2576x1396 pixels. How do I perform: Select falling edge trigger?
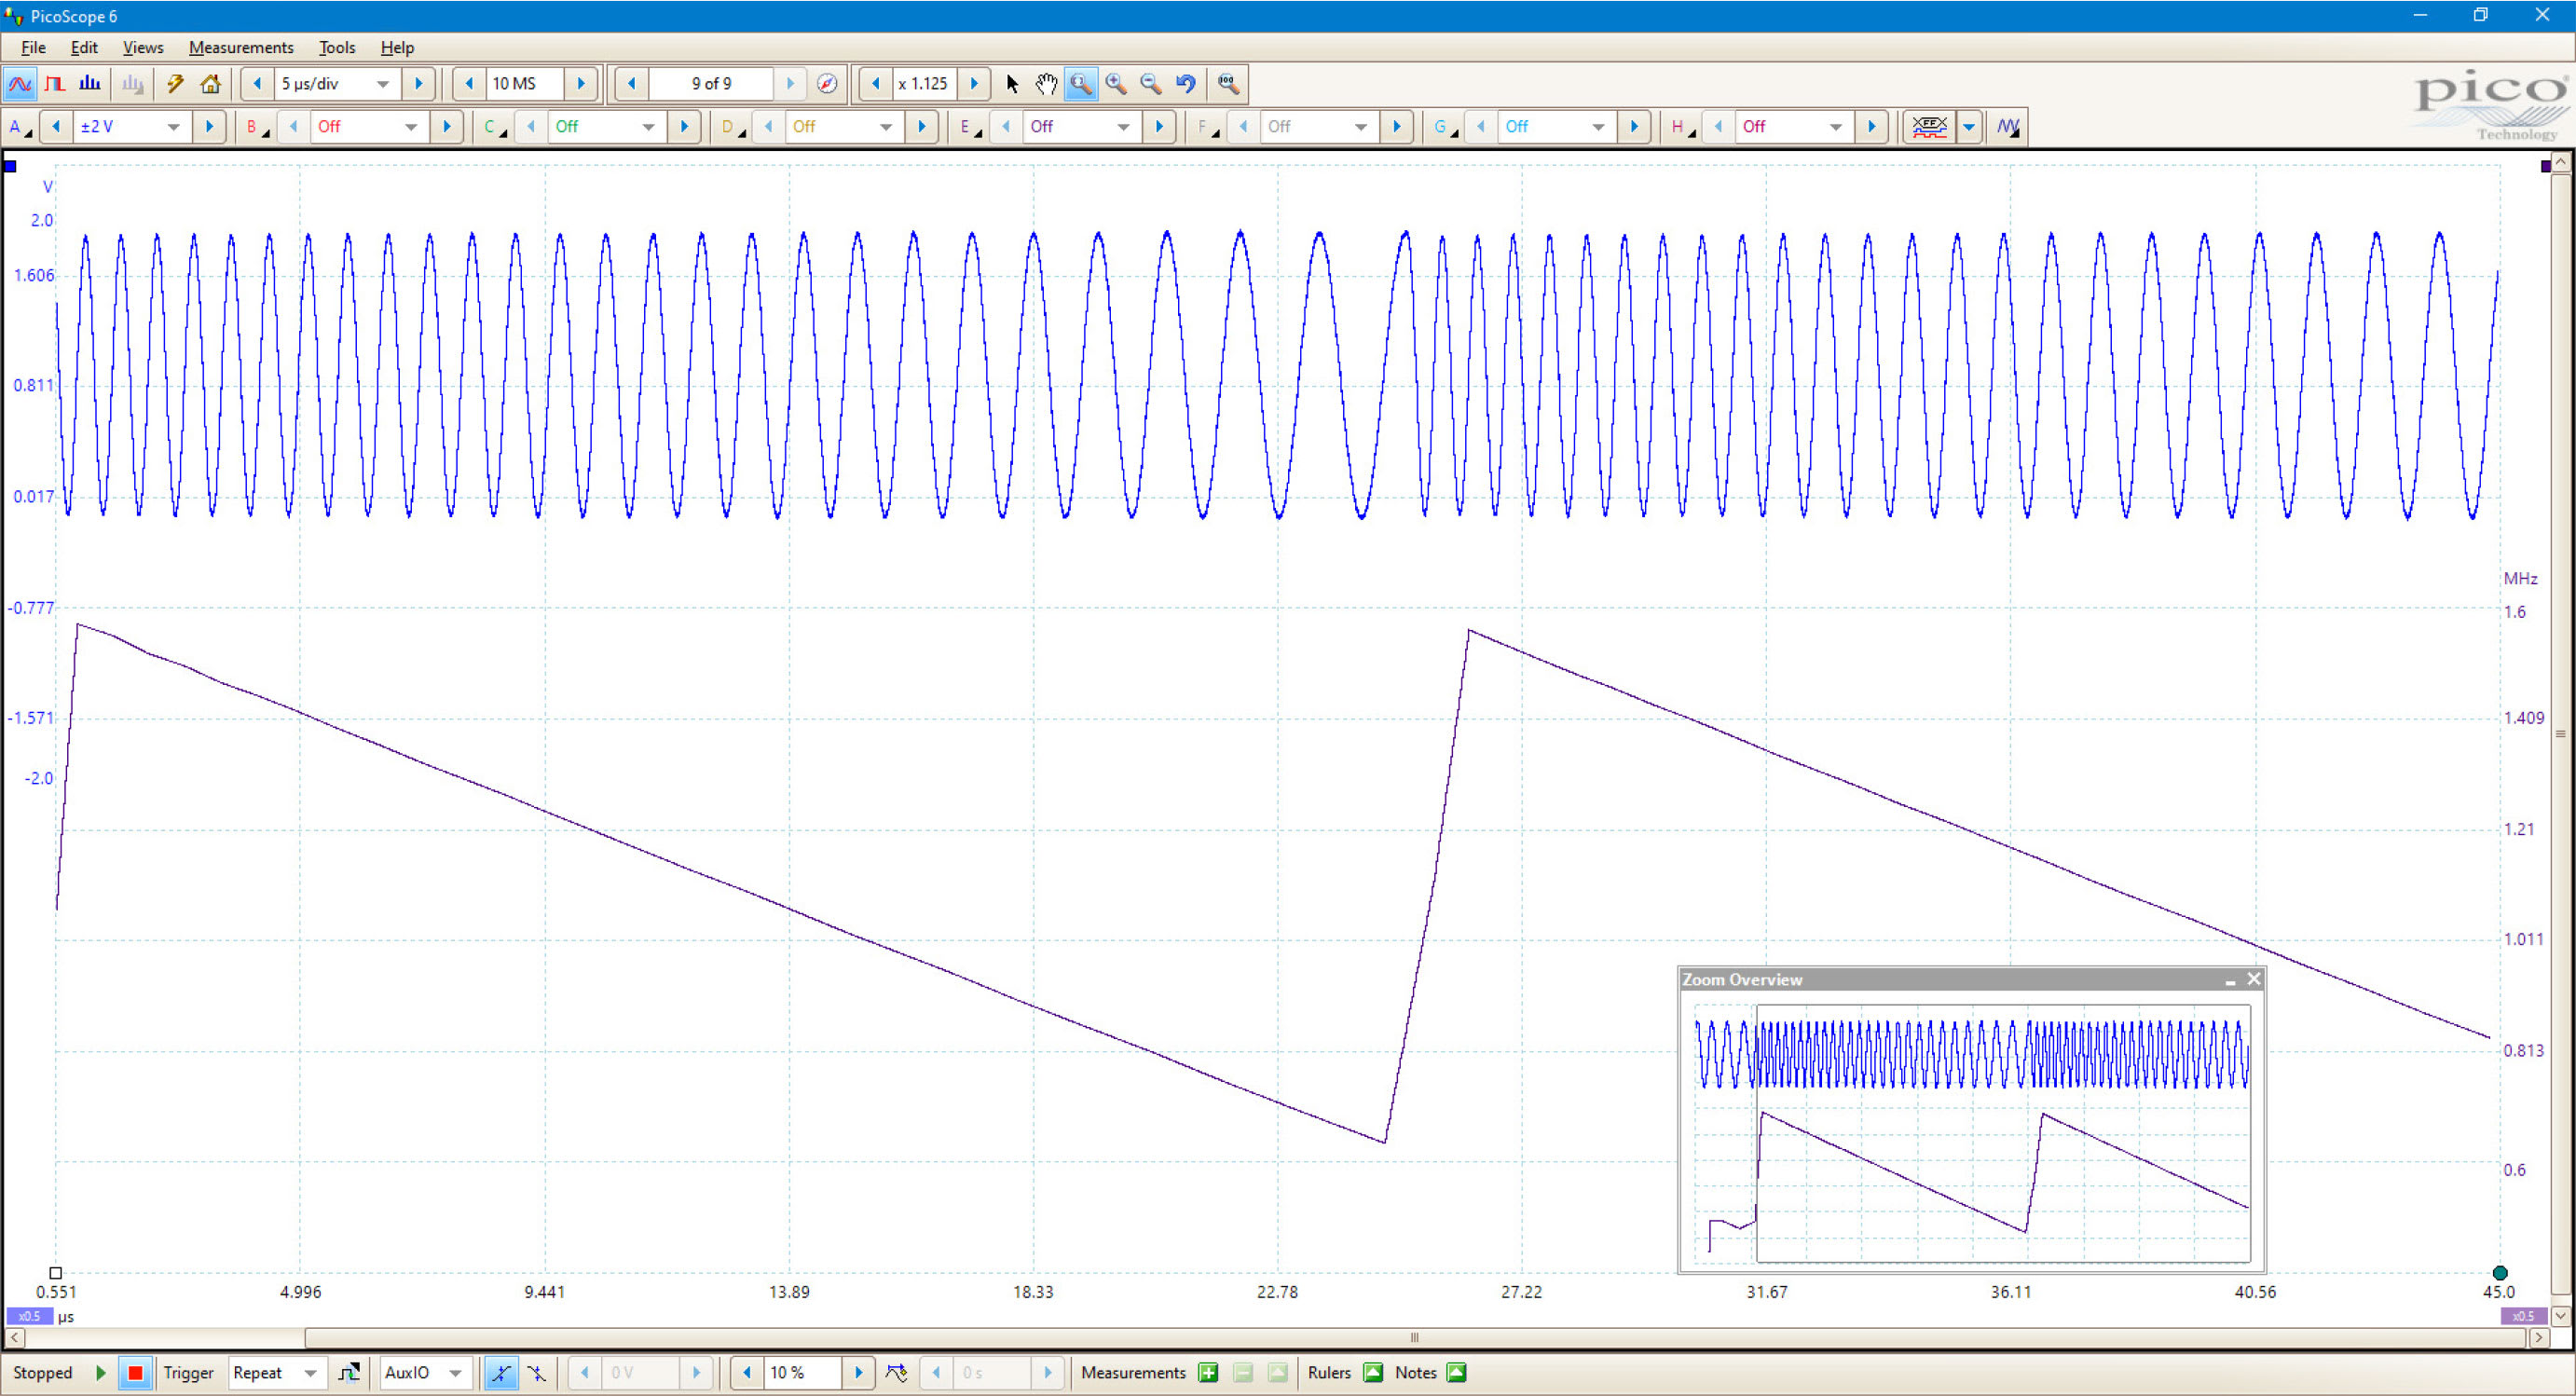pos(537,1373)
